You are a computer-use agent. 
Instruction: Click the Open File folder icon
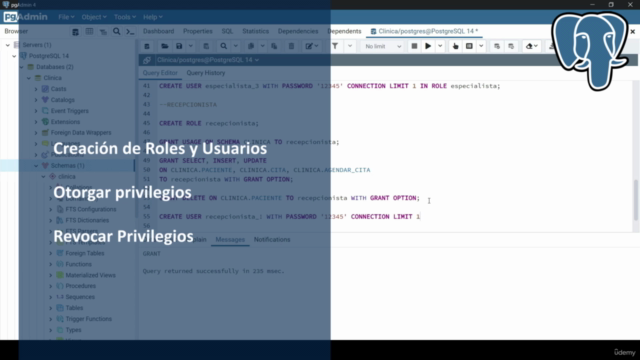(x=165, y=46)
